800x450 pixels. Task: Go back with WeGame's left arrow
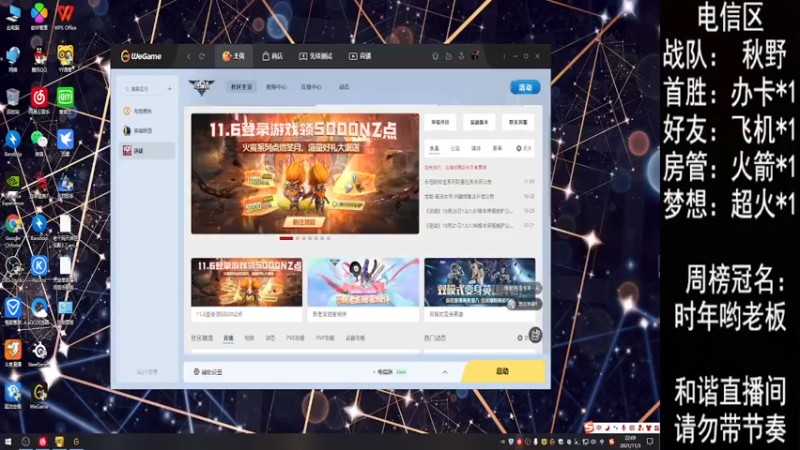click(x=189, y=56)
